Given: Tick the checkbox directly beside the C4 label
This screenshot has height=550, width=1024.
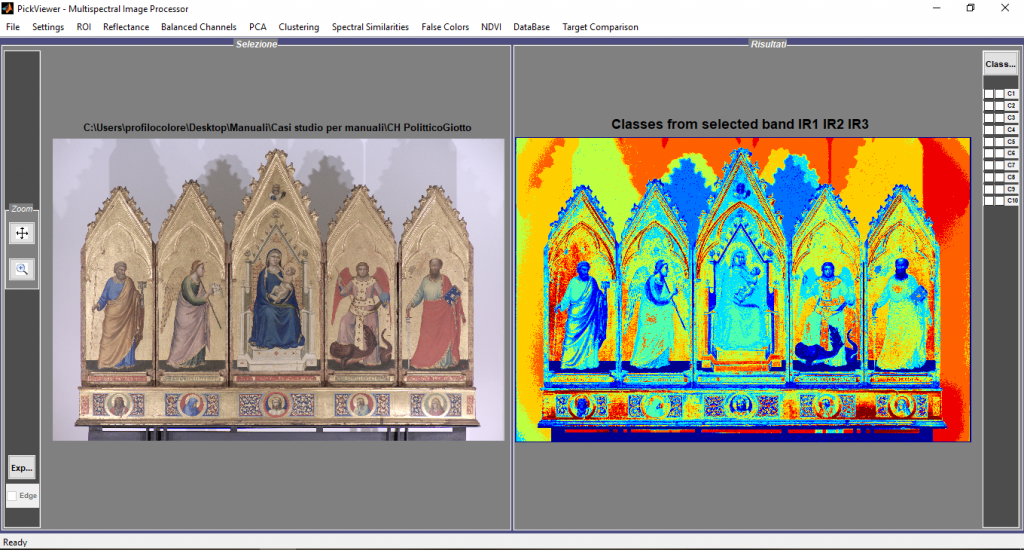Looking at the screenshot, I should [999, 129].
